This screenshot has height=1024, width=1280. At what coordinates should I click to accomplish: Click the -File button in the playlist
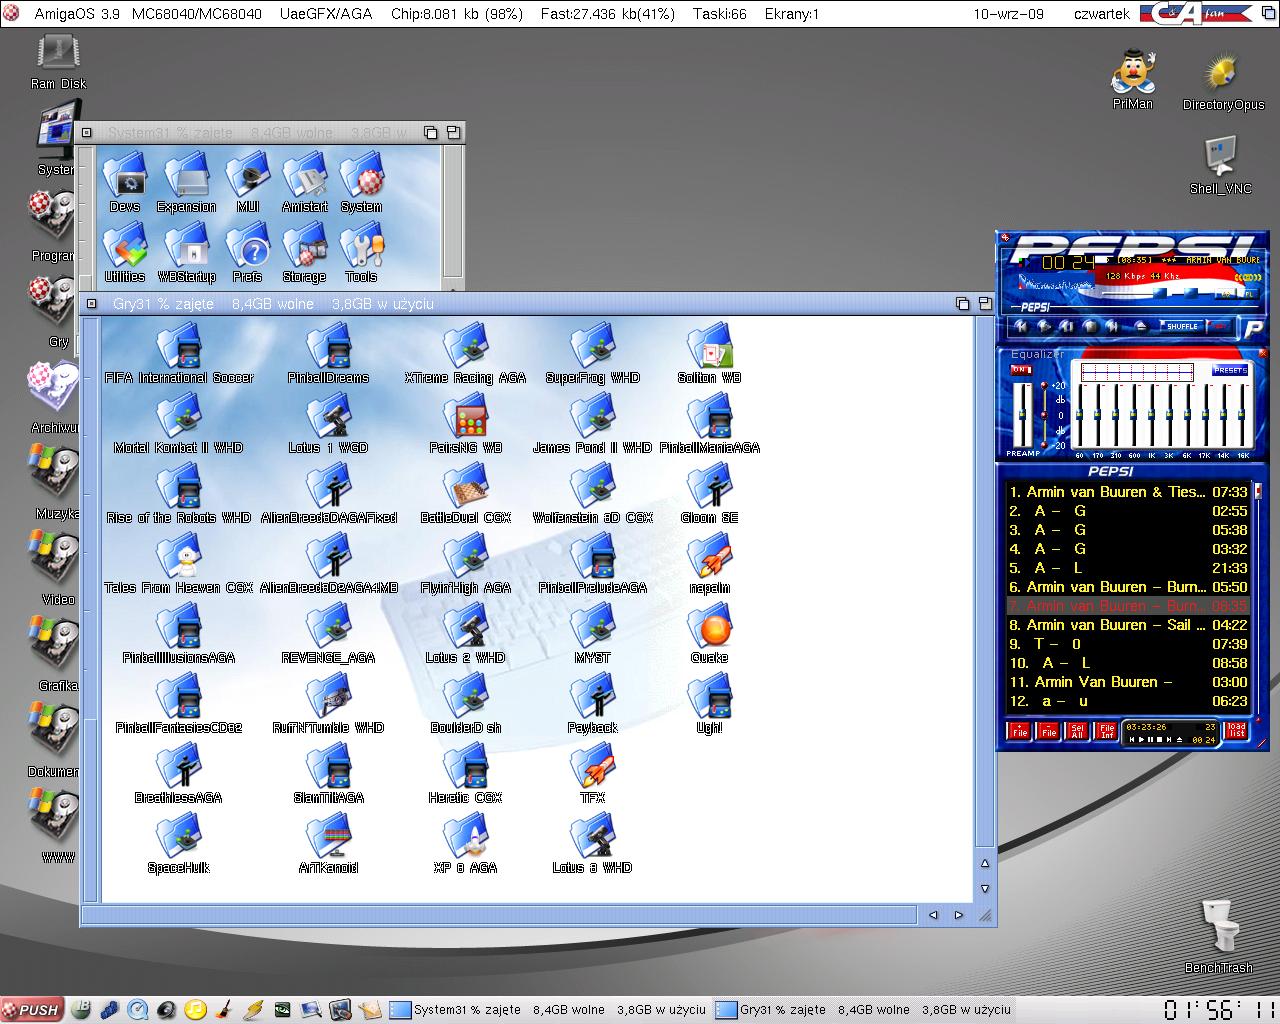(x=1048, y=731)
